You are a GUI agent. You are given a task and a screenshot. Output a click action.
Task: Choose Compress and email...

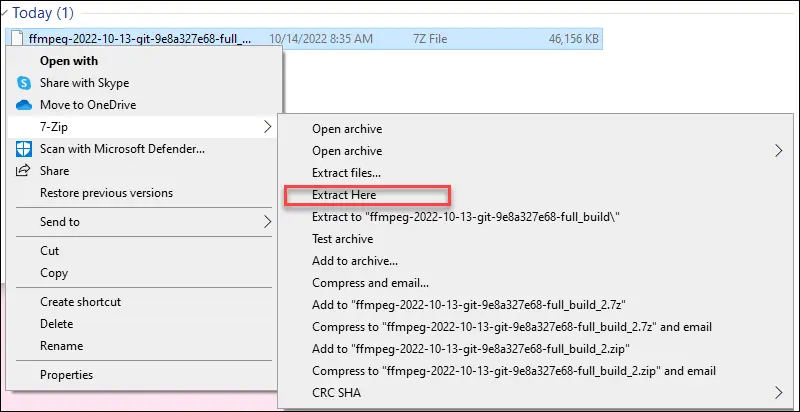(x=370, y=283)
